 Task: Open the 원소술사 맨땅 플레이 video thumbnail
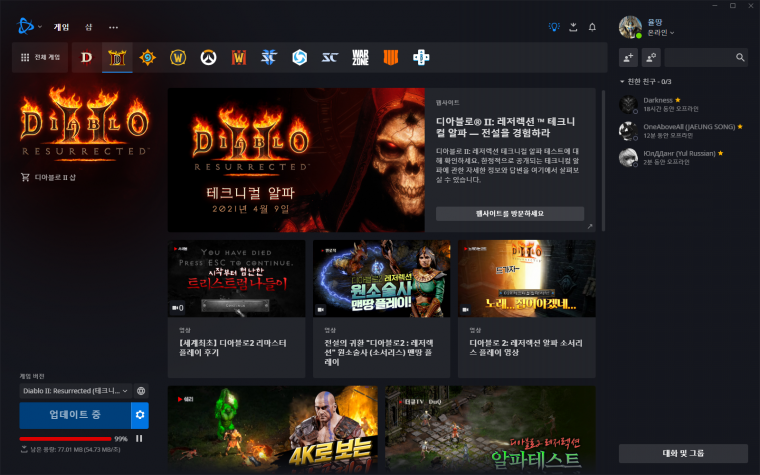click(x=381, y=279)
